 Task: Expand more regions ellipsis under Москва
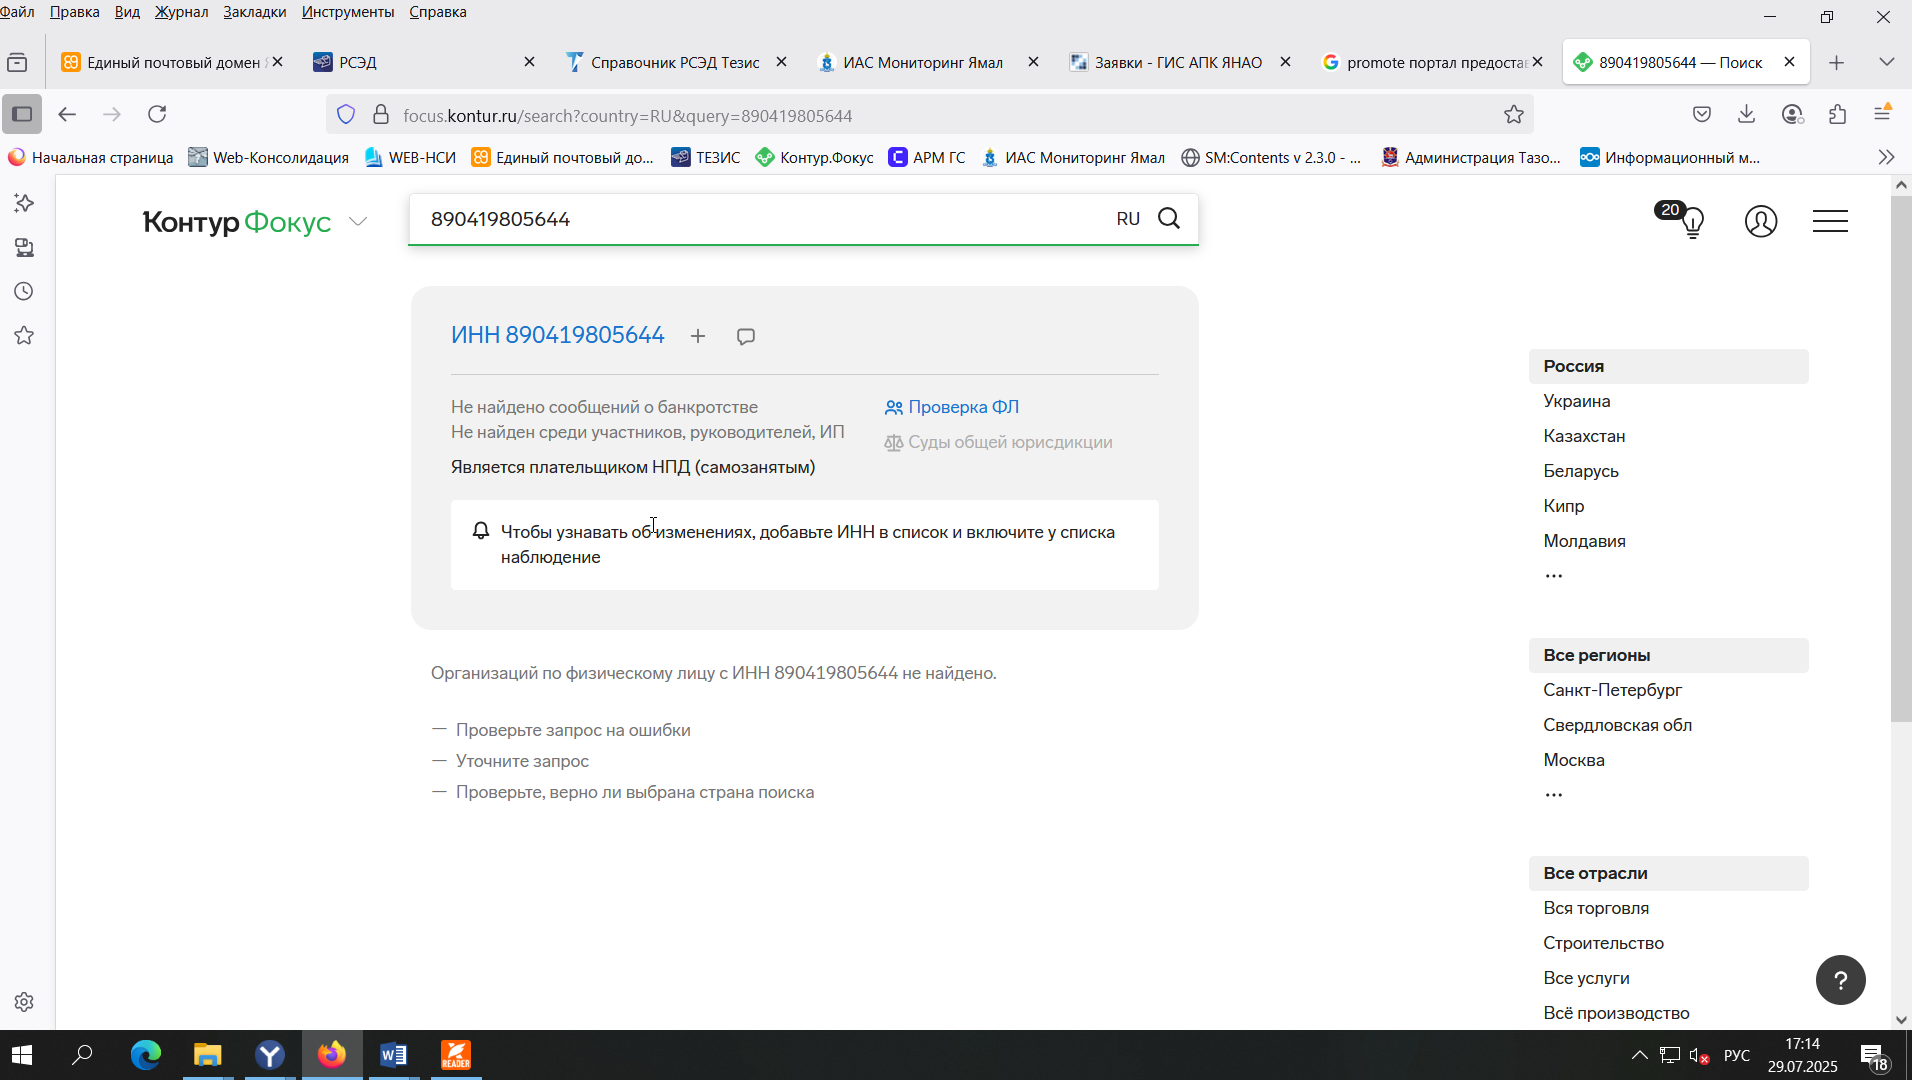[1553, 795]
